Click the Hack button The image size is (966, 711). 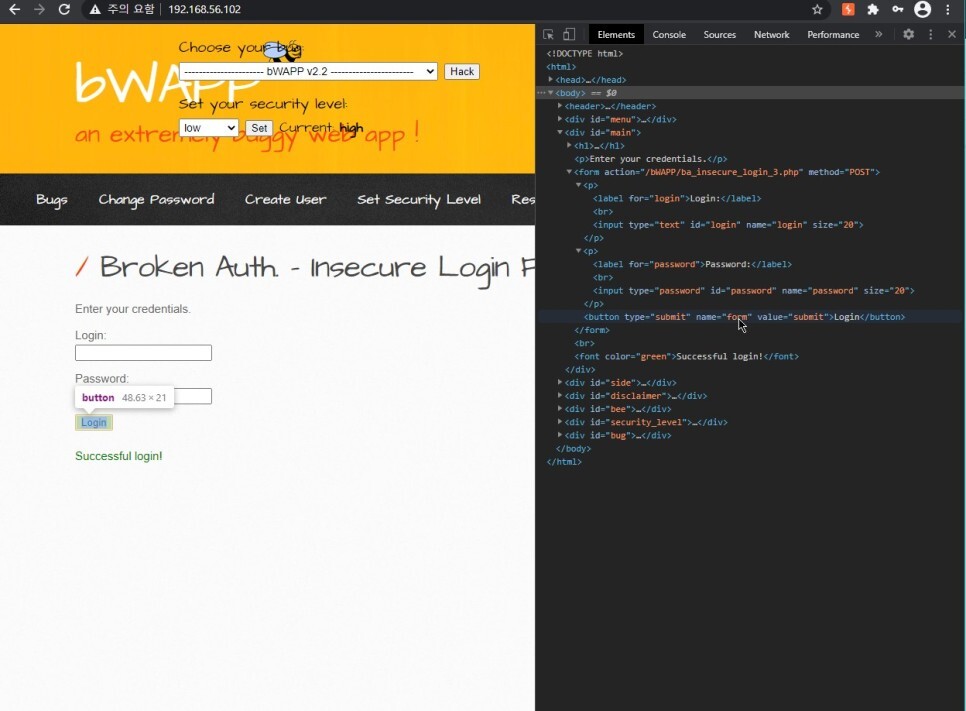[x=461, y=71]
